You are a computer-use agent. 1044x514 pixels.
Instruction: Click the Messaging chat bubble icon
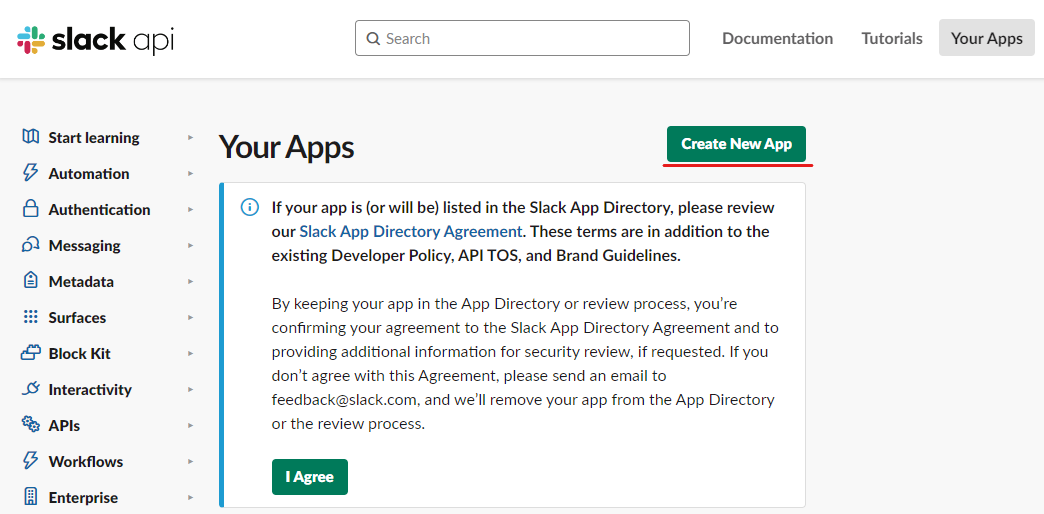pyautogui.click(x=31, y=245)
